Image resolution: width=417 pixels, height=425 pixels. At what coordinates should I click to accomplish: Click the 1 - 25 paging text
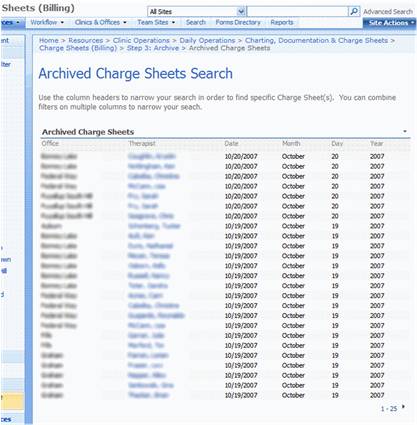click(x=389, y=408)
